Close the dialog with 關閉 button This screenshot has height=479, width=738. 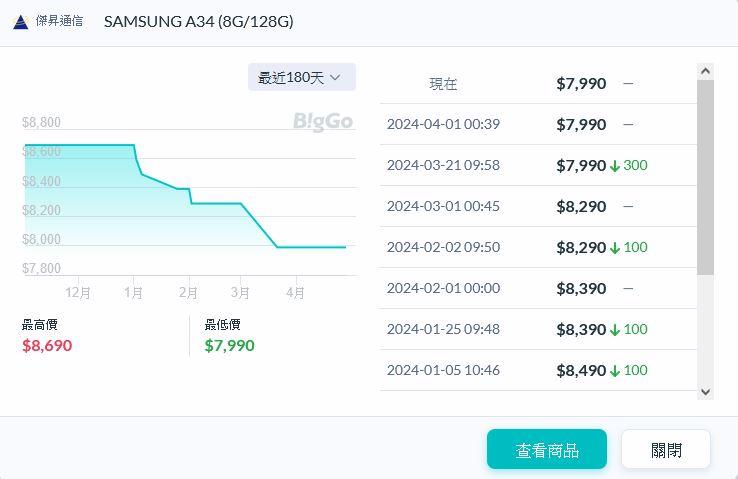665,449
